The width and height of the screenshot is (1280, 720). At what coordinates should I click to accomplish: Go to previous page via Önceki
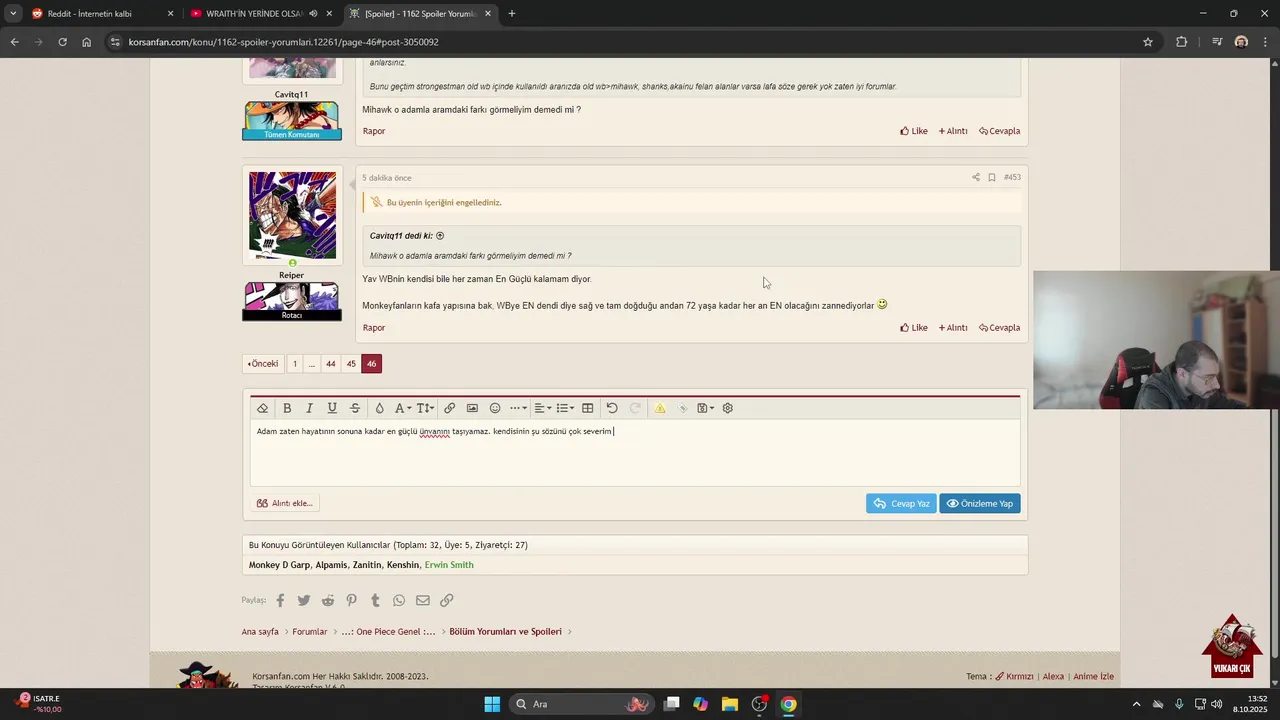coord(264,364)
